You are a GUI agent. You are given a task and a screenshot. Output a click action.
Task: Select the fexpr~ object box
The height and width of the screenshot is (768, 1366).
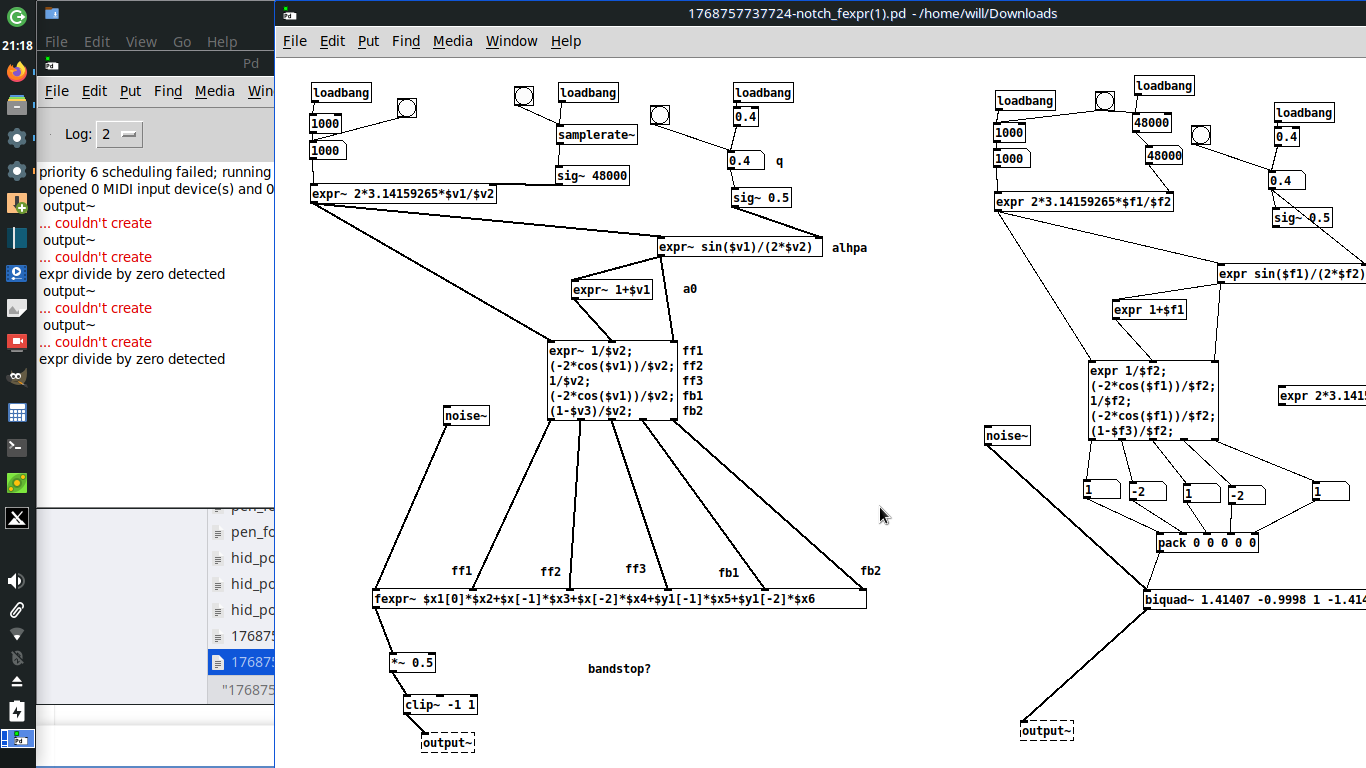(619, 599)
